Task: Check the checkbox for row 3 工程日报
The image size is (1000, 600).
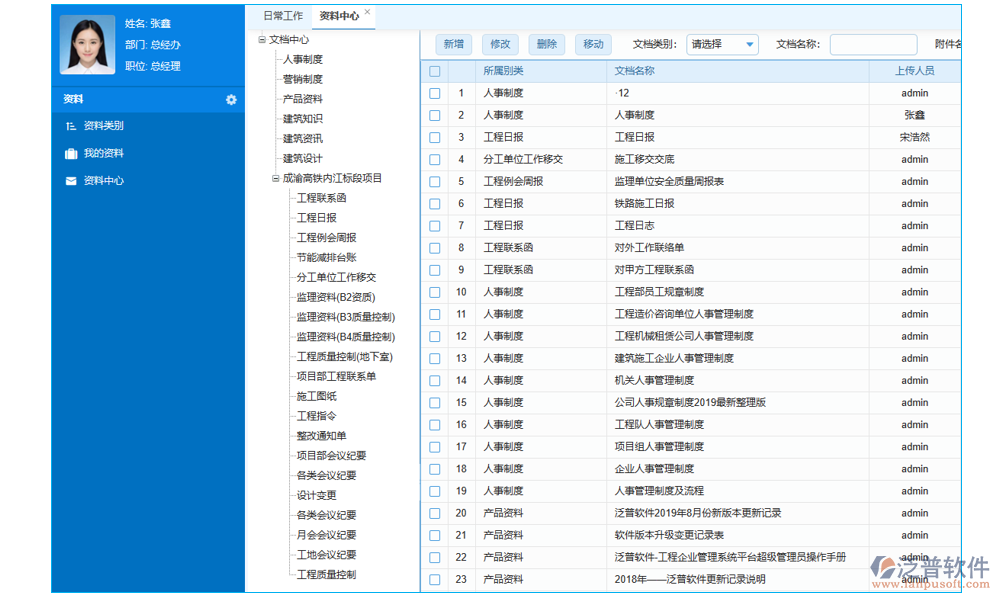Action: pyautogui.click(x=435, y=137)
